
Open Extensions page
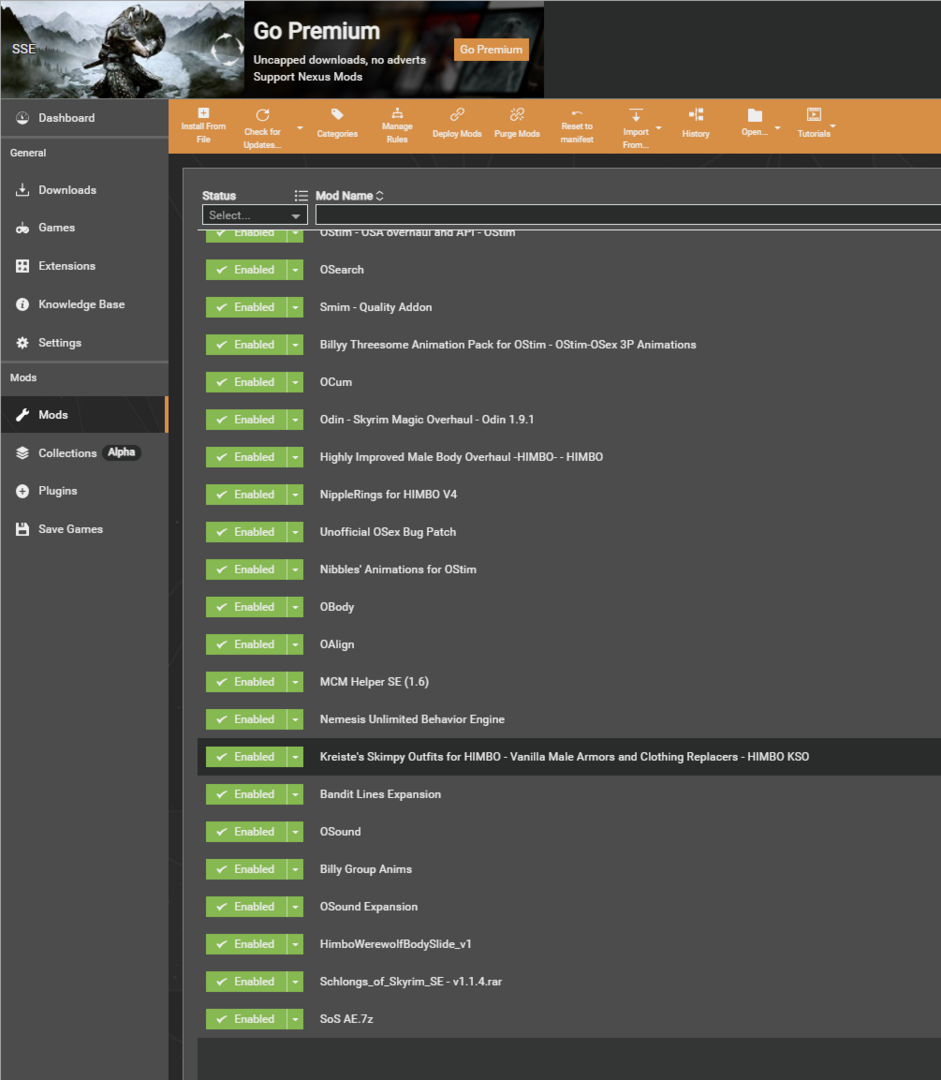point(84,266)
